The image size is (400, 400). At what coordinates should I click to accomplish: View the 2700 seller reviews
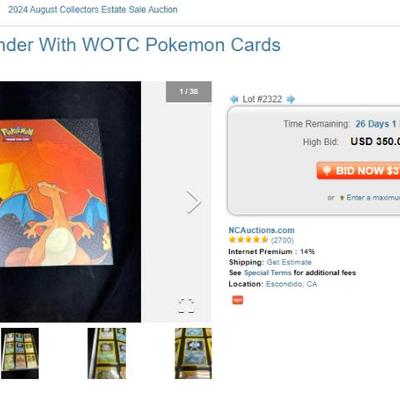[282, 240]
